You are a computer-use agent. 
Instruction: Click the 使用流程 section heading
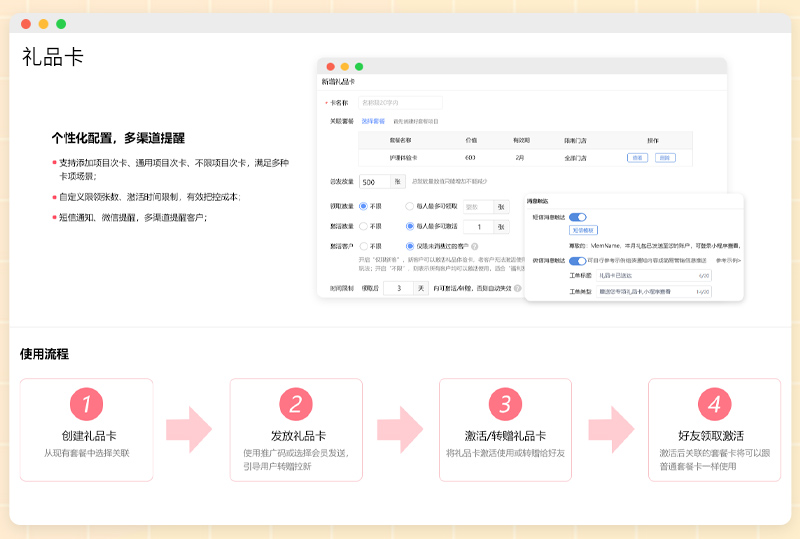44,354
